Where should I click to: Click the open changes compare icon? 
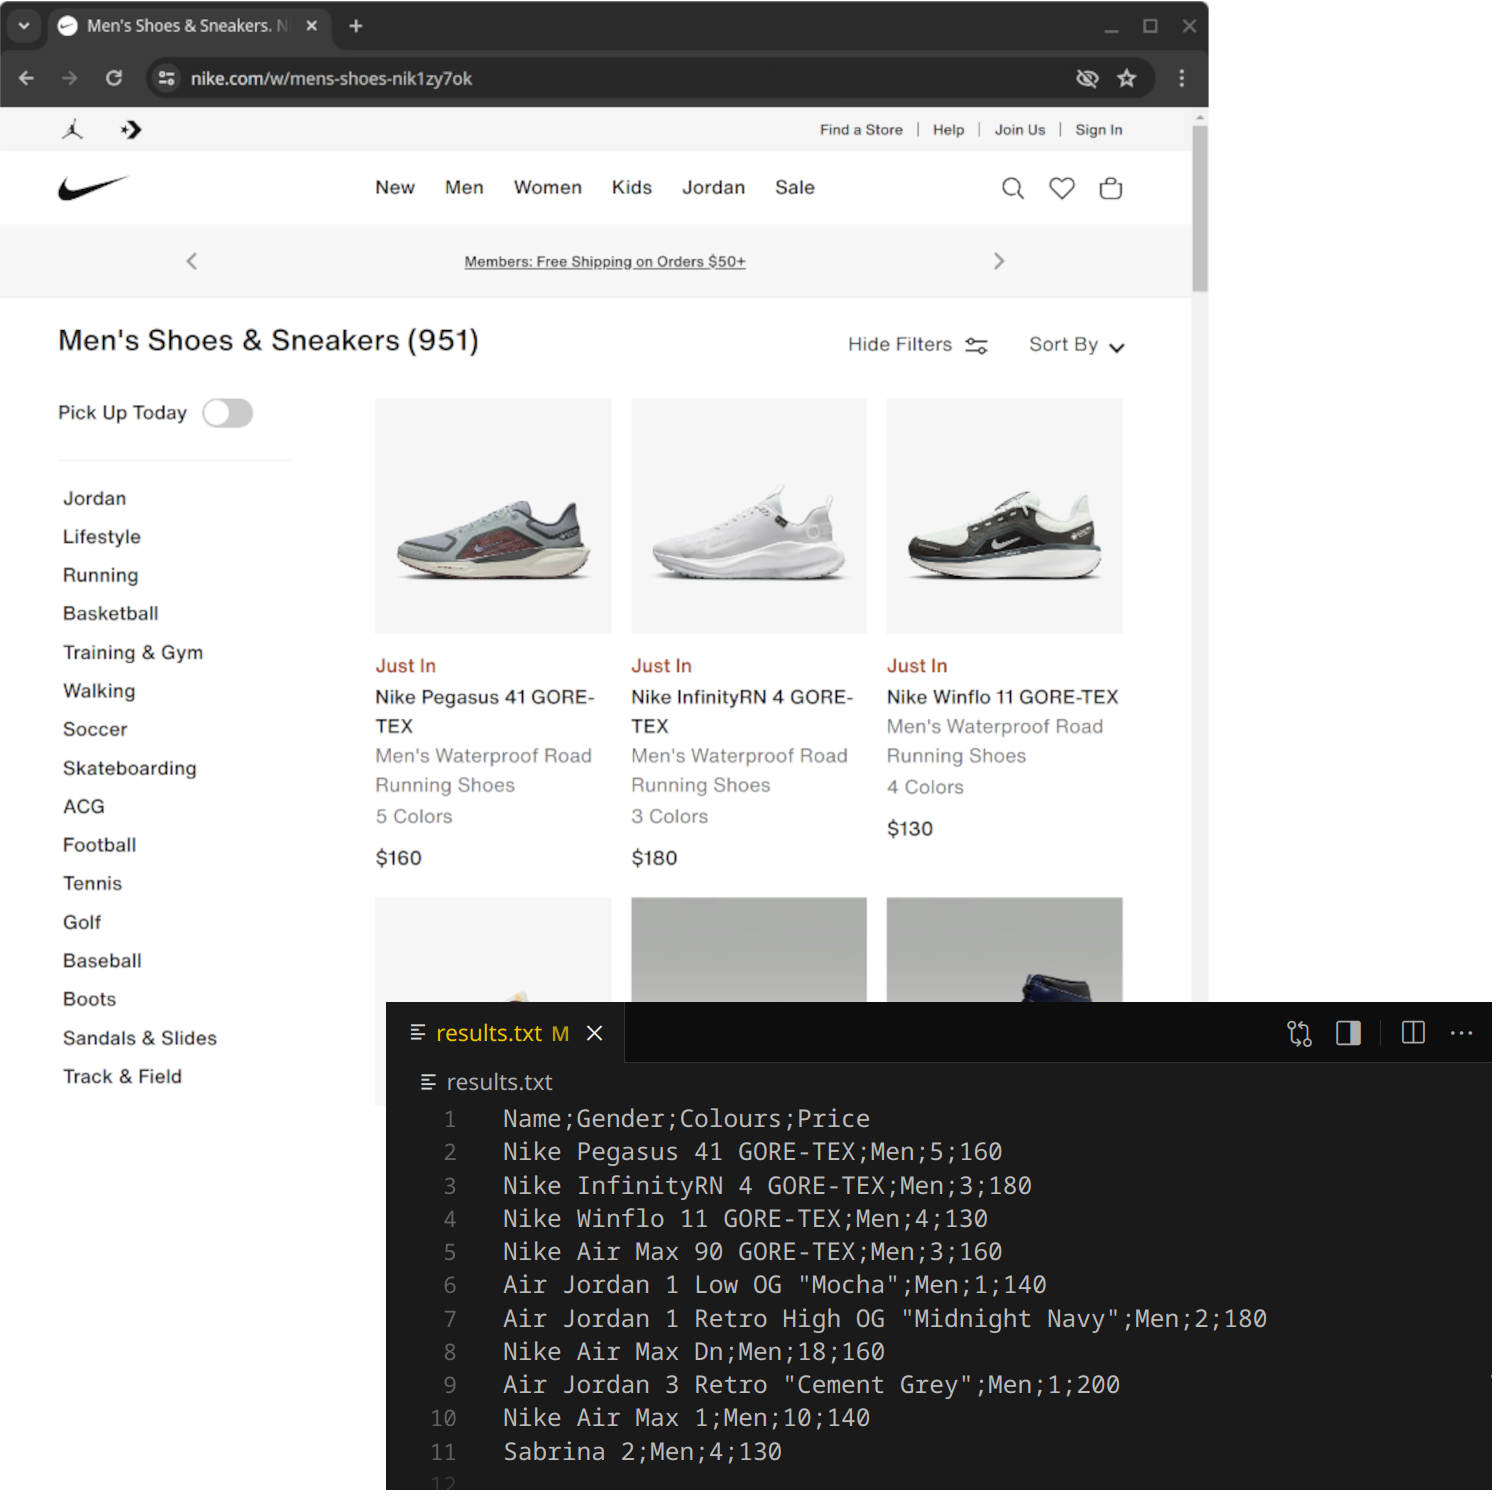pyautogui.click(x=1298, y=1033)
